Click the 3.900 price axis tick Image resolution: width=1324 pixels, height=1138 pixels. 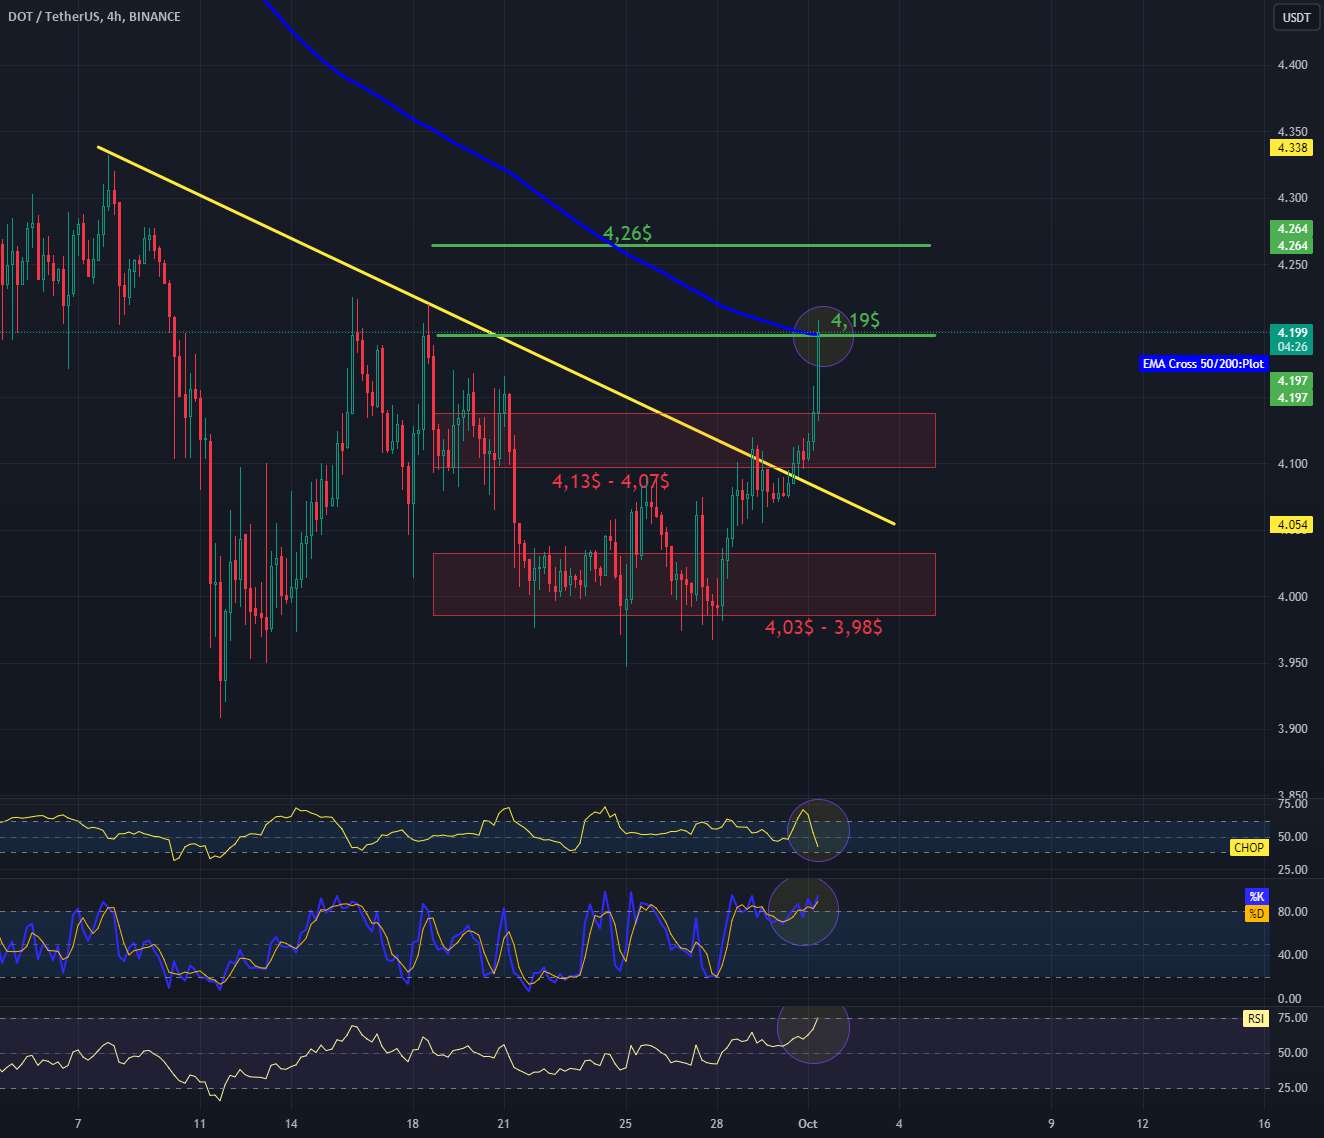pyautogui.click(x=1292, y=729)
